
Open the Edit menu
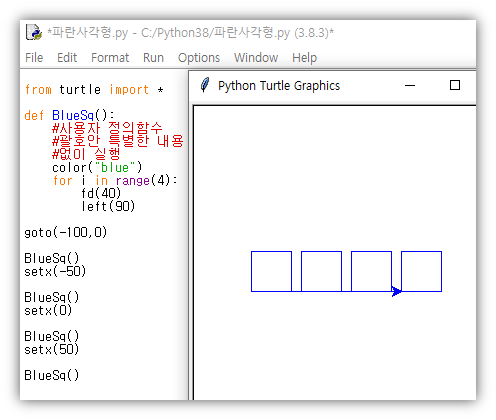coord(67,58)
